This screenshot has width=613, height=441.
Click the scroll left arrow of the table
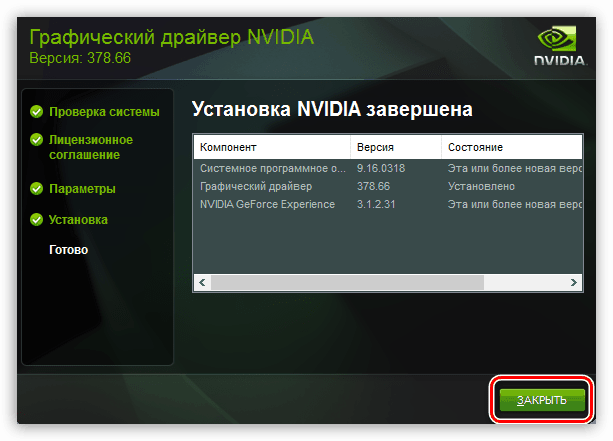[202, 282]
